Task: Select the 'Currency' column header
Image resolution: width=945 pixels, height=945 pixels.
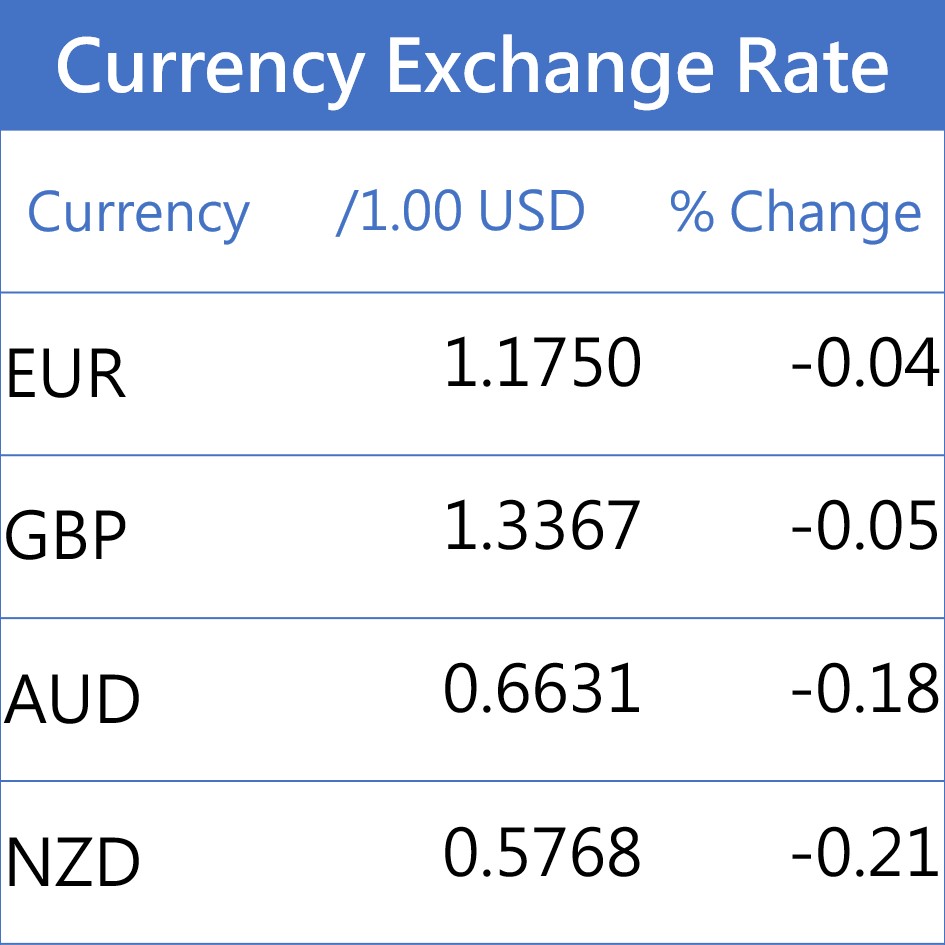Action: (x=138, y=213)
